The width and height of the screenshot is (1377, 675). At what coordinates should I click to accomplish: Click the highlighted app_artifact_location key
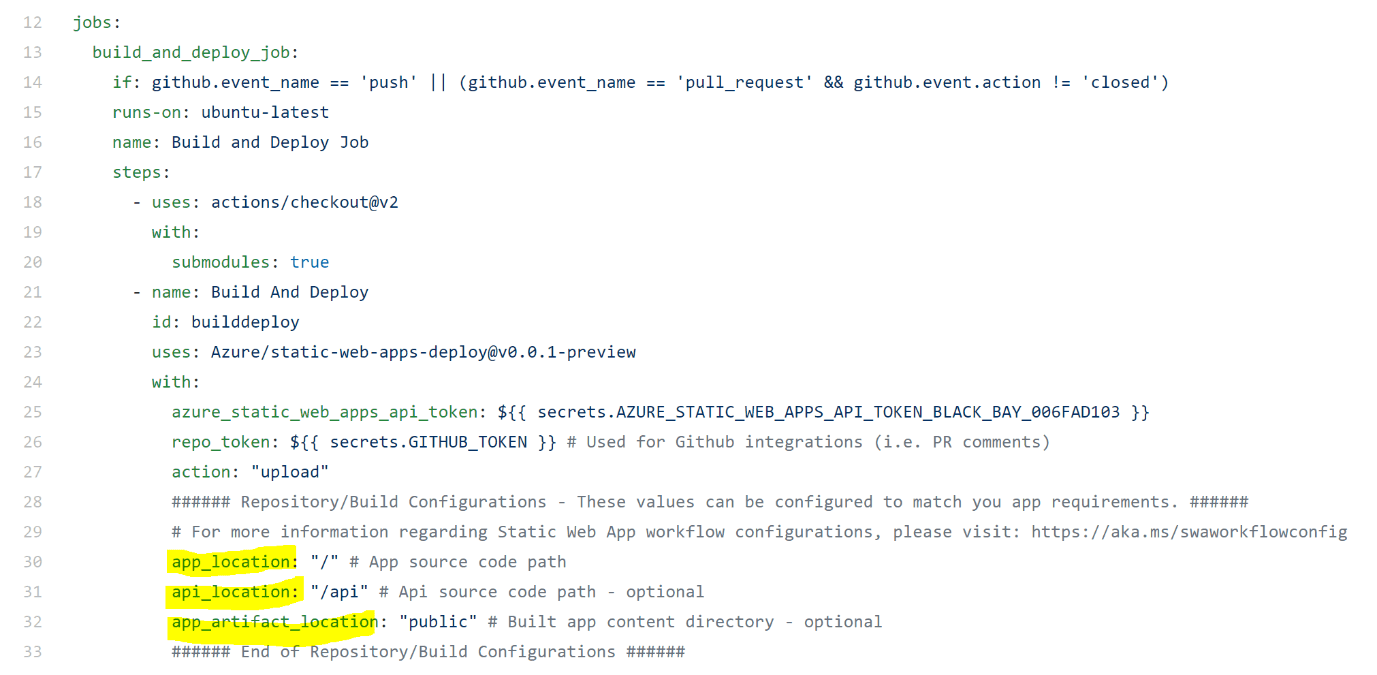(274, 622)
